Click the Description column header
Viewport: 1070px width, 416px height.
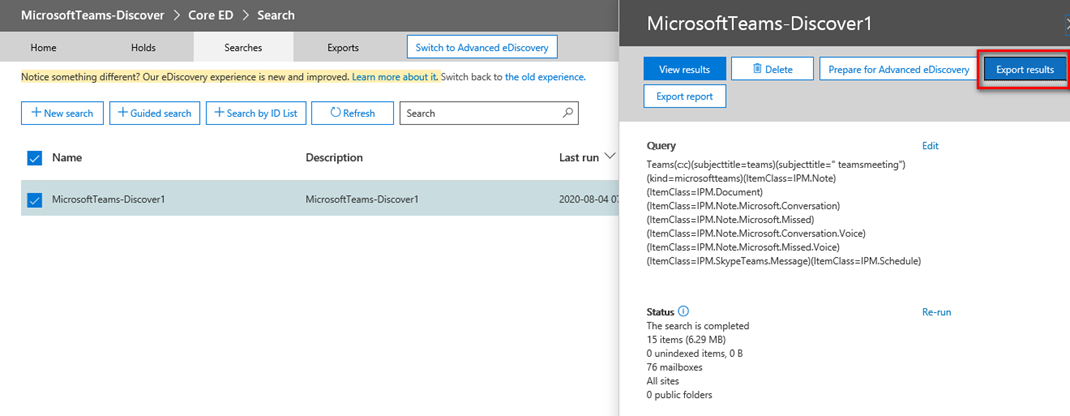[334, 158]
